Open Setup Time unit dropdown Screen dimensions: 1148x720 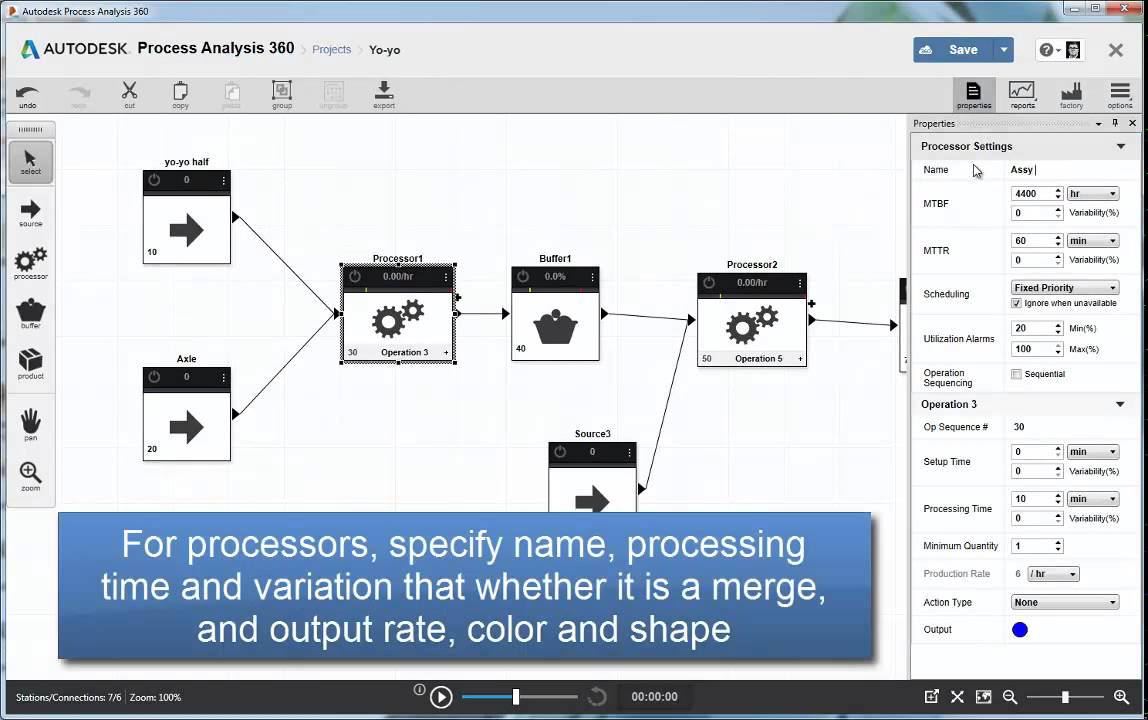pos(1092,451)
